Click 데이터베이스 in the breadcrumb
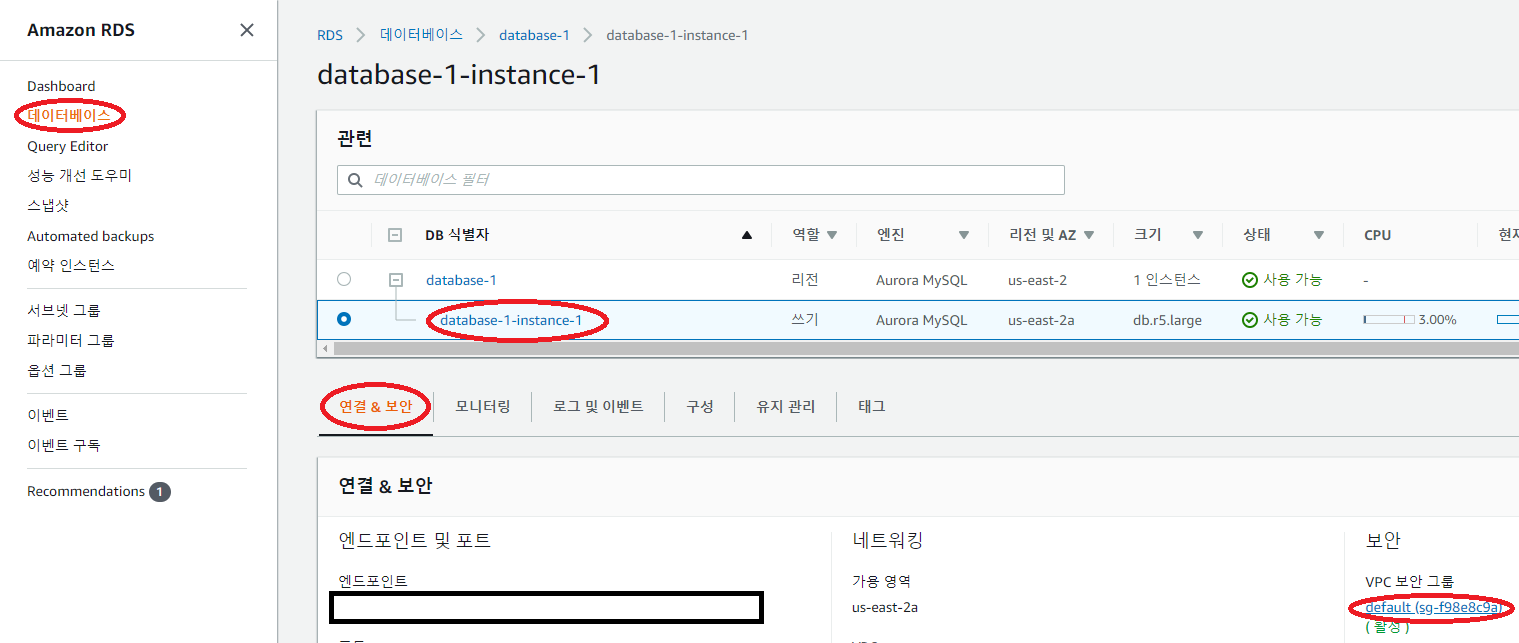The image size is (1519, 643). 421,35
